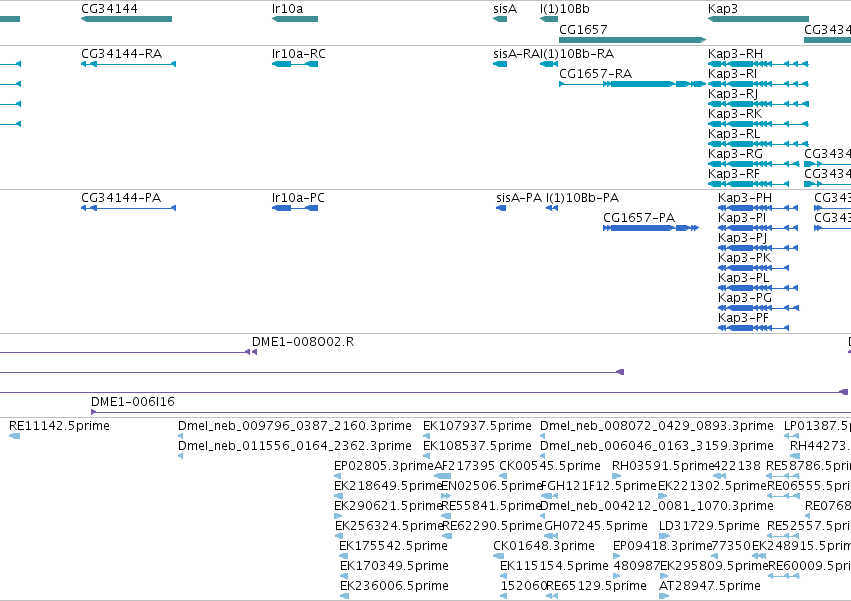The image size is (851, 601).
Task: Click protein Kap3-PJ
Action: point(758,248)
